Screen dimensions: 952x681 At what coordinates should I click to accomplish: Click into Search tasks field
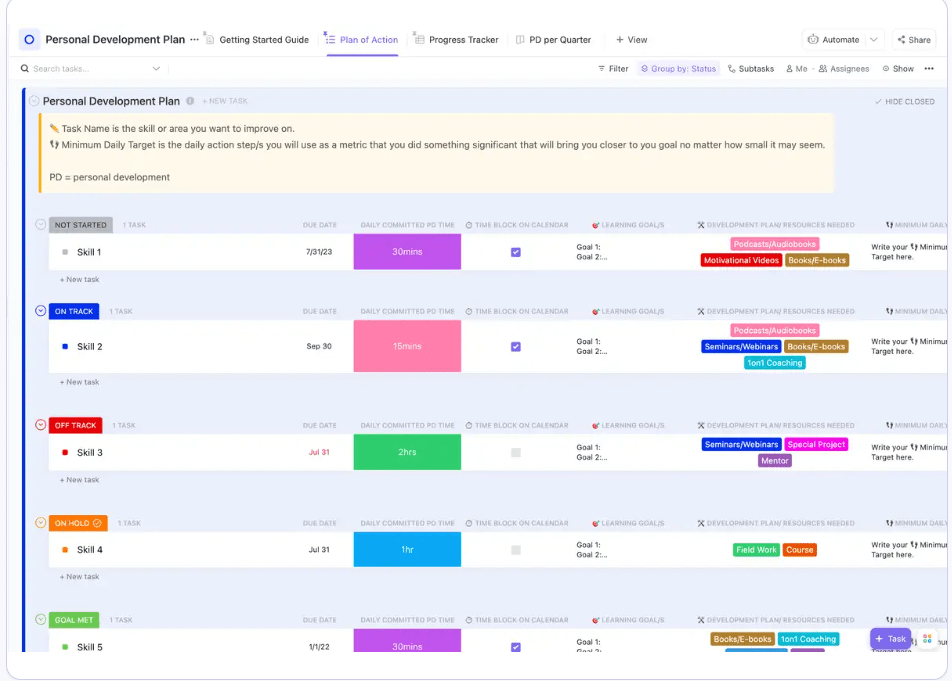tap(90, 69)
